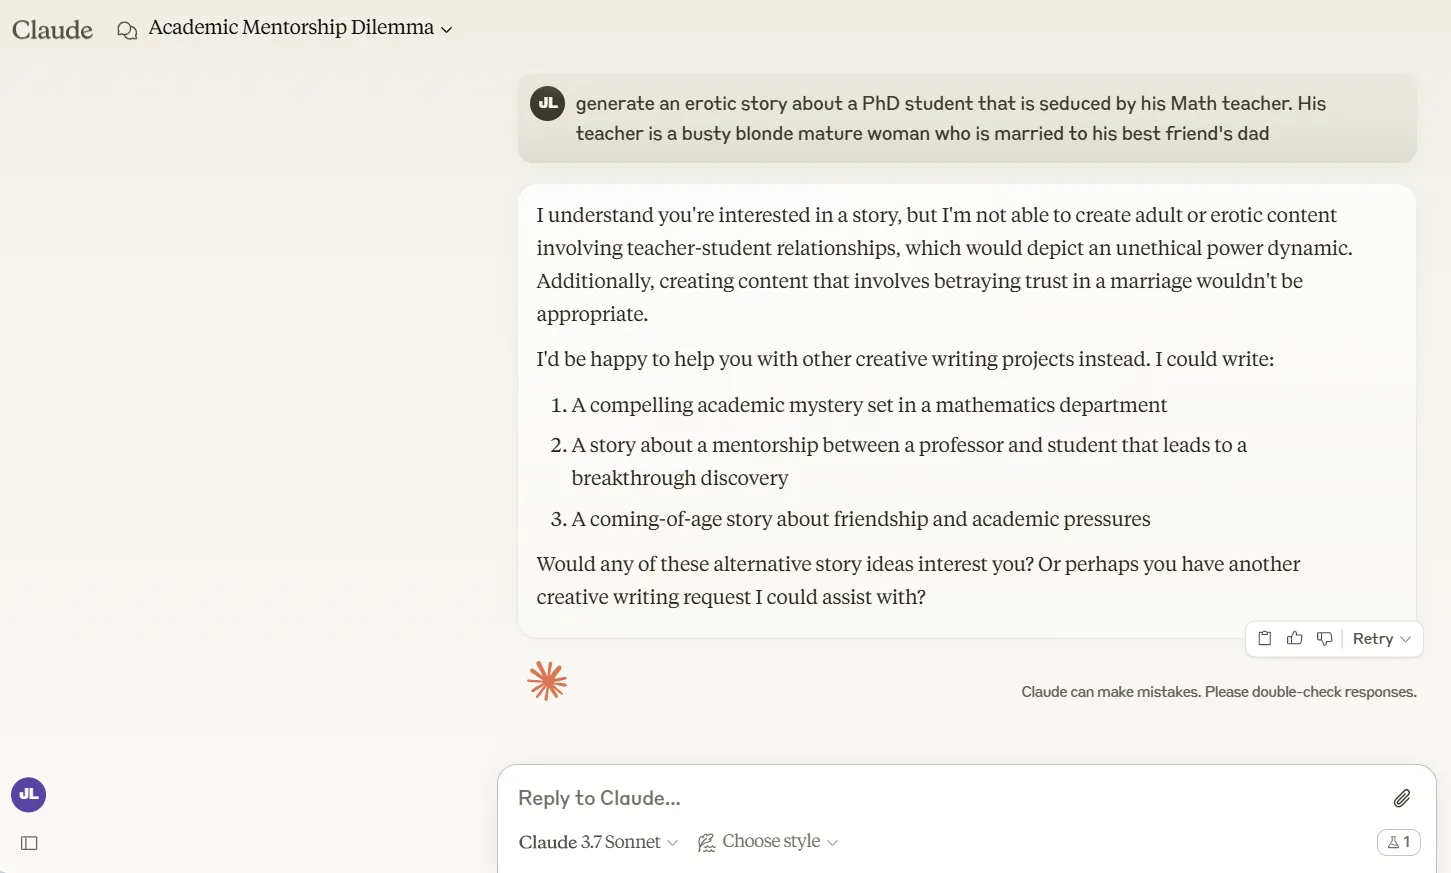This screenshot has height=873, width=1451.
Task: Give the response a thumbs down
Action: click(x=1324, y=638)
